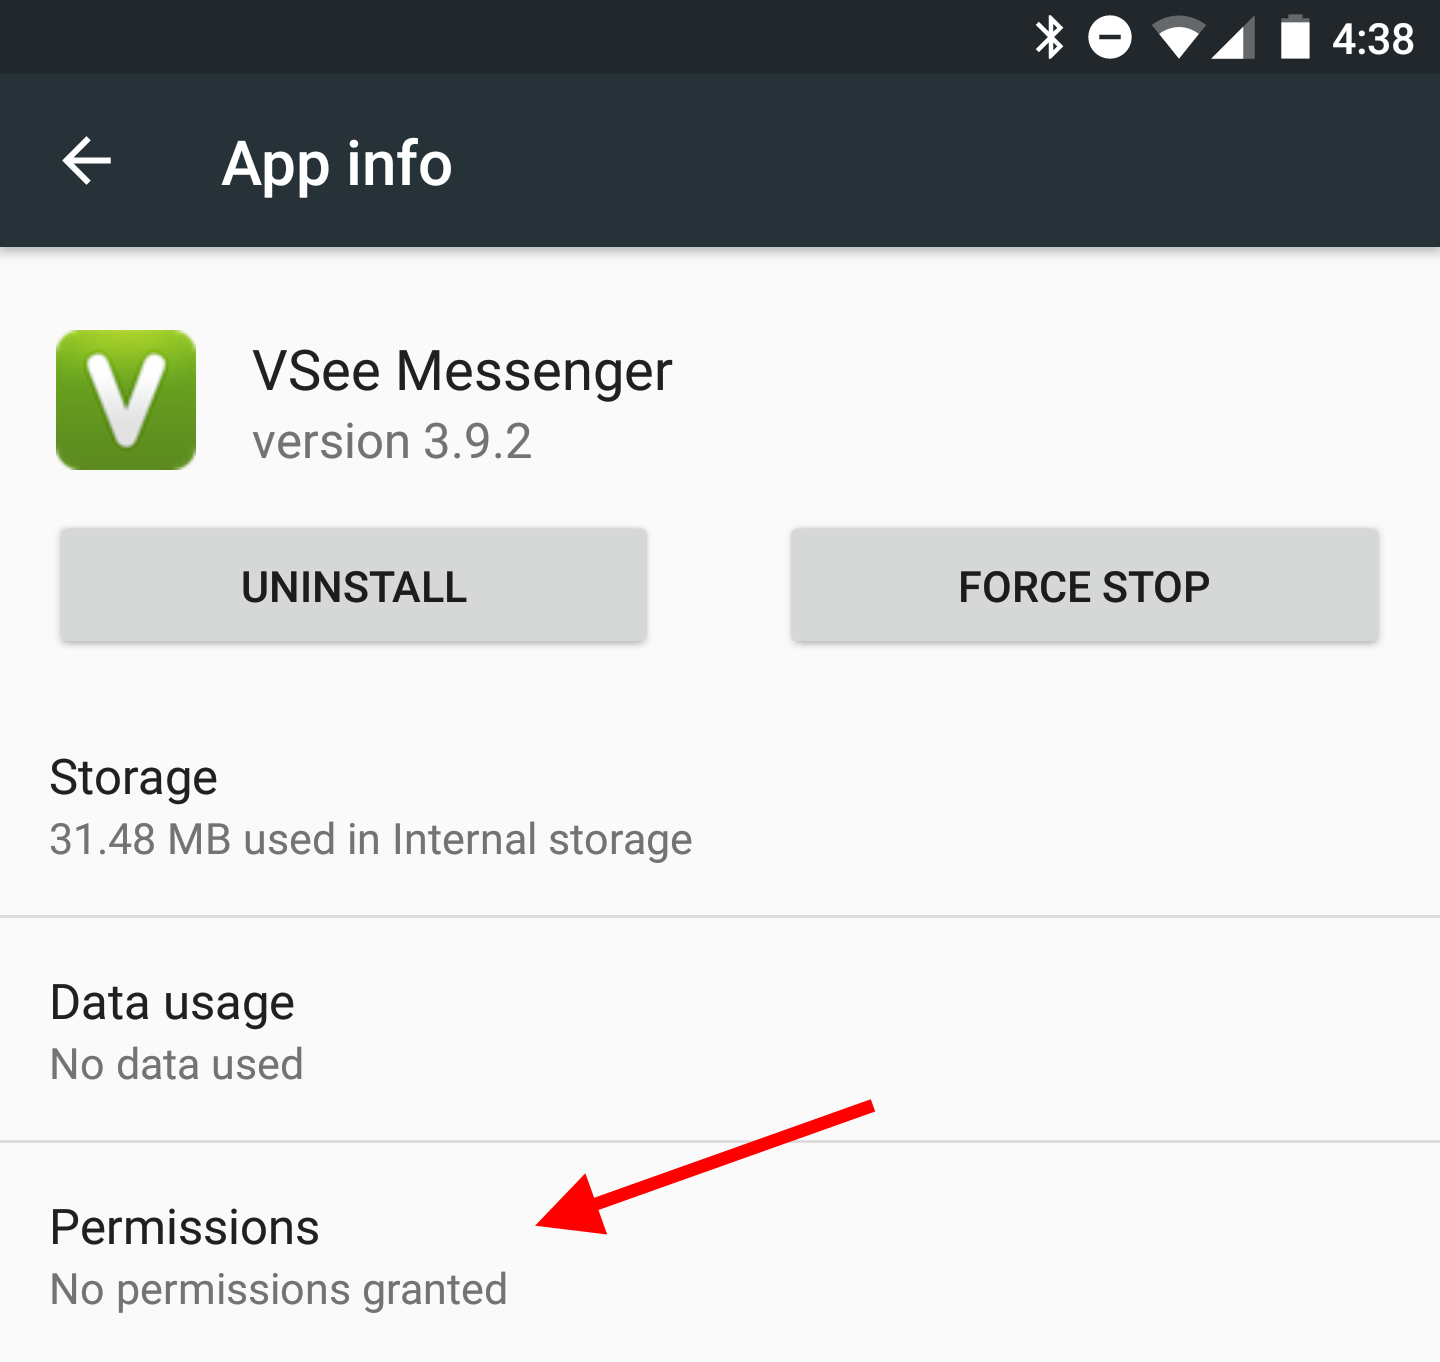Tap the VSee Messenger app icon

pyautogui.click(x=126, y=400)
